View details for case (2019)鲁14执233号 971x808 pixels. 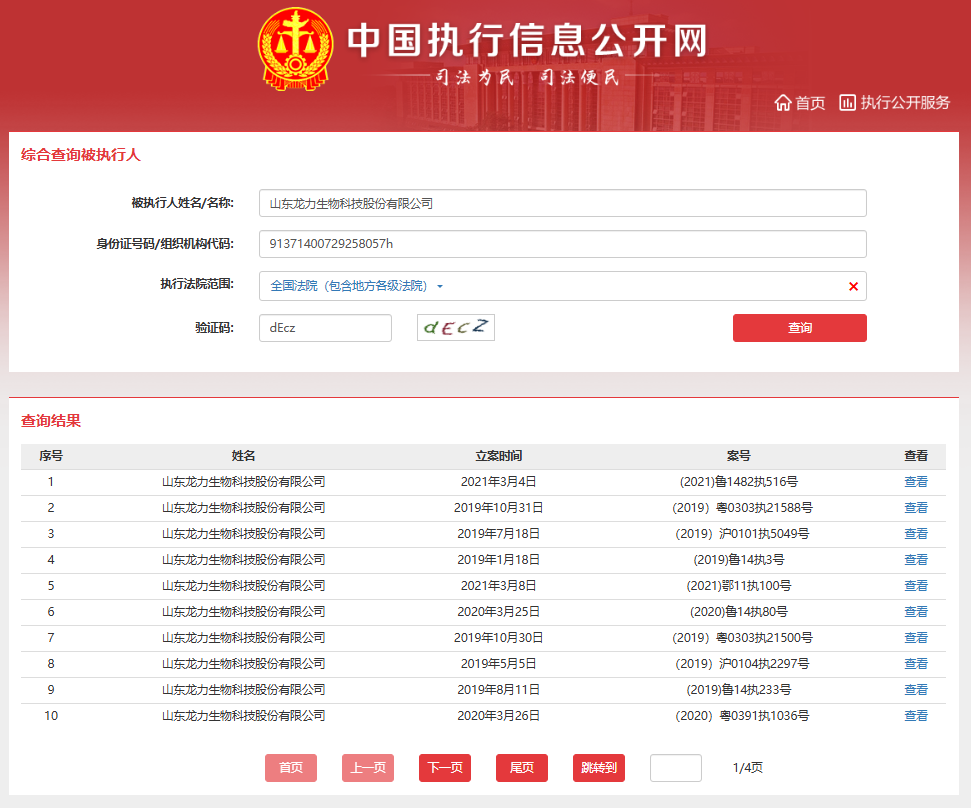tap(915, 690)
